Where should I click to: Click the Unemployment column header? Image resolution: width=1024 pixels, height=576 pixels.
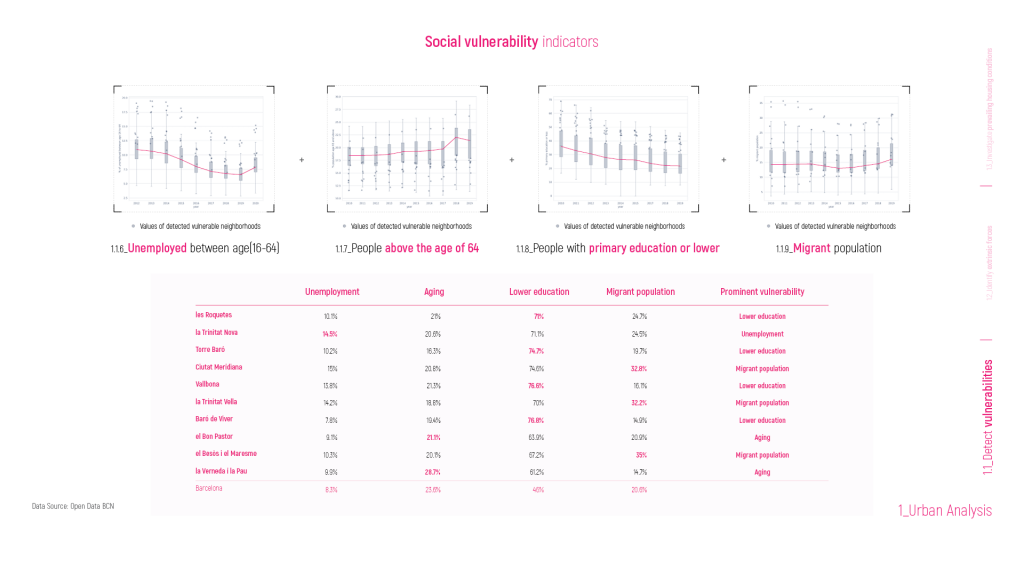332,292
